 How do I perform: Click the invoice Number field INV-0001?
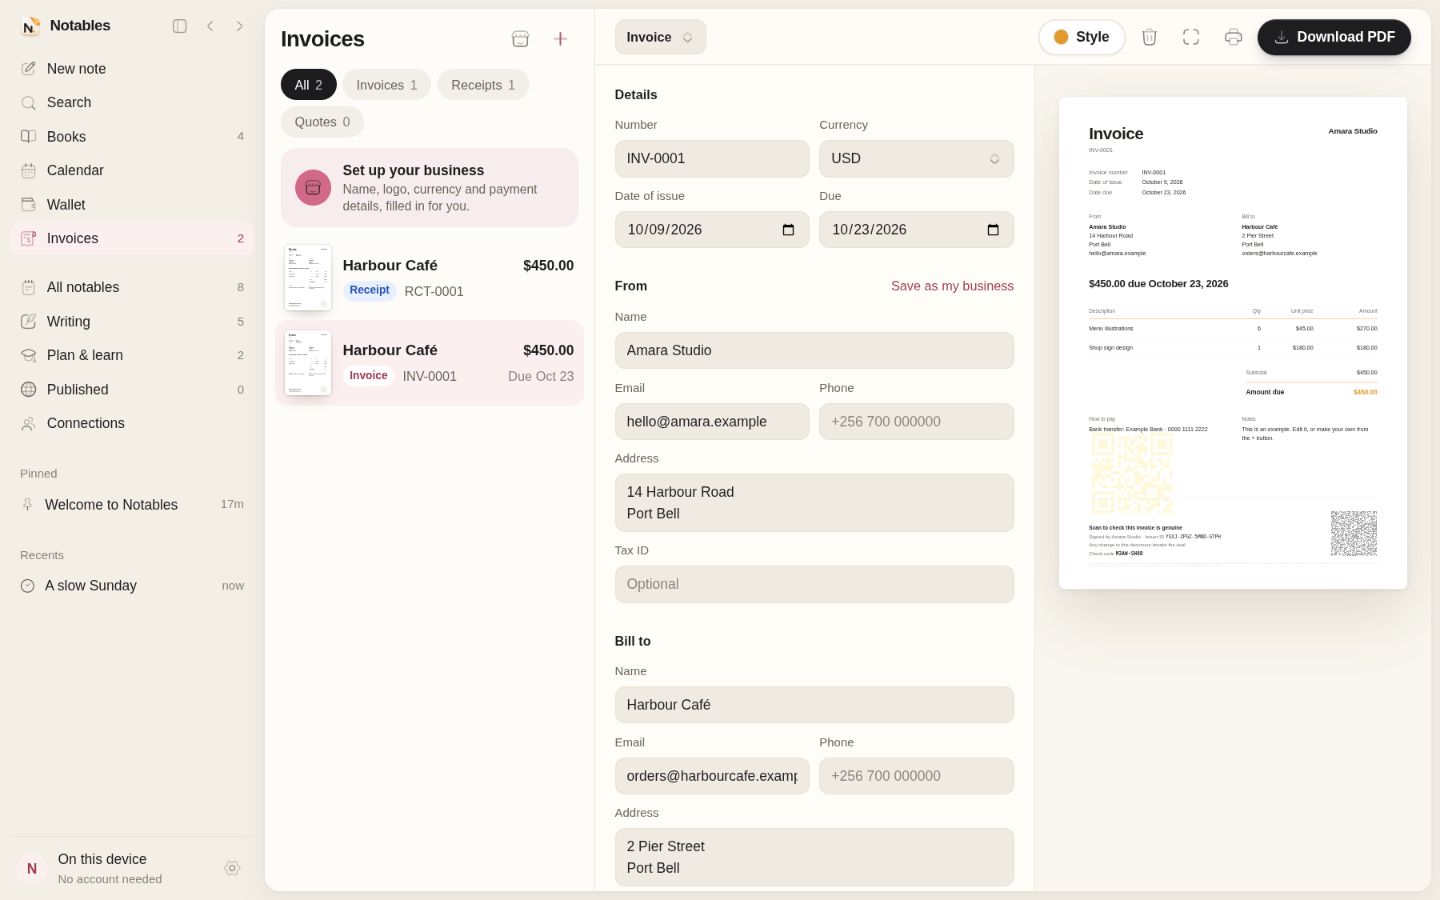coord(712,159)
